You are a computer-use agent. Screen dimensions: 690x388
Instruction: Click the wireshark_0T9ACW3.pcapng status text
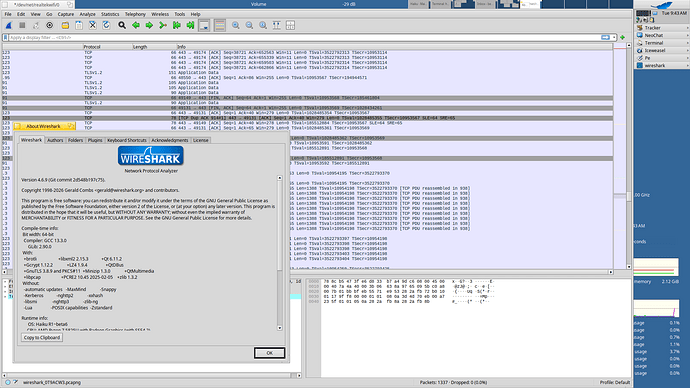click(52, 382)
